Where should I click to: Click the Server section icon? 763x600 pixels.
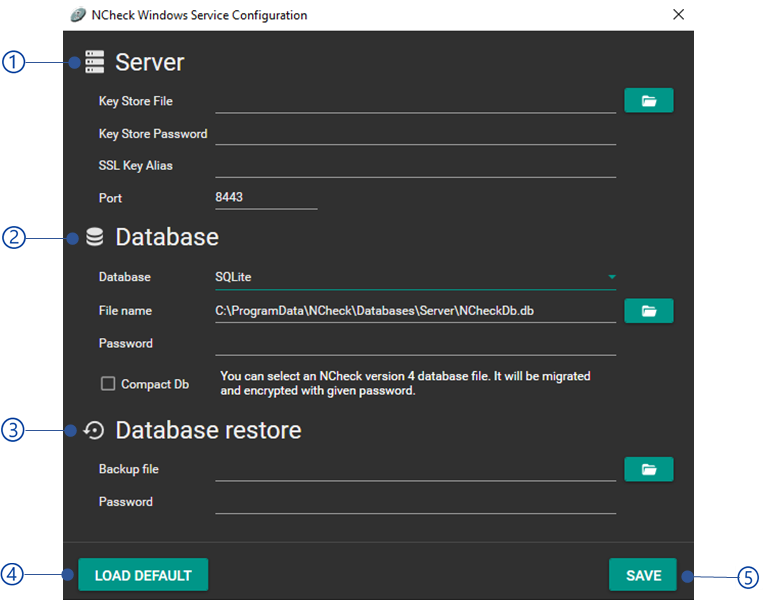95,62
